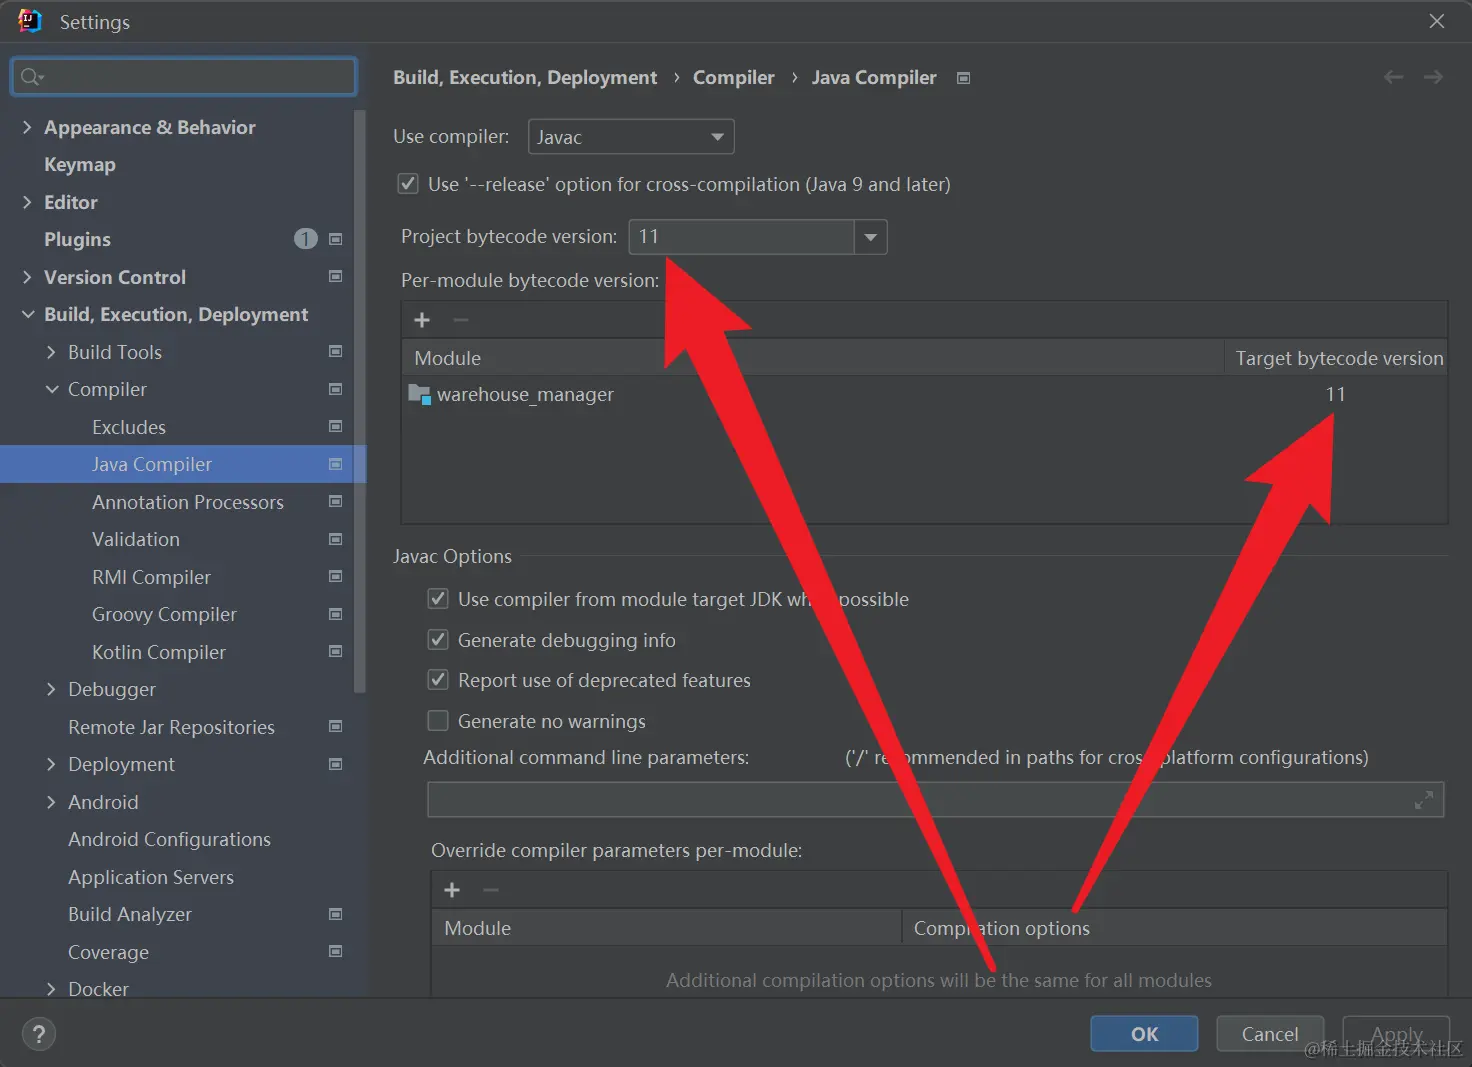Click the project-level icon beside Groovy Compiler

click(x=336, y=614)
